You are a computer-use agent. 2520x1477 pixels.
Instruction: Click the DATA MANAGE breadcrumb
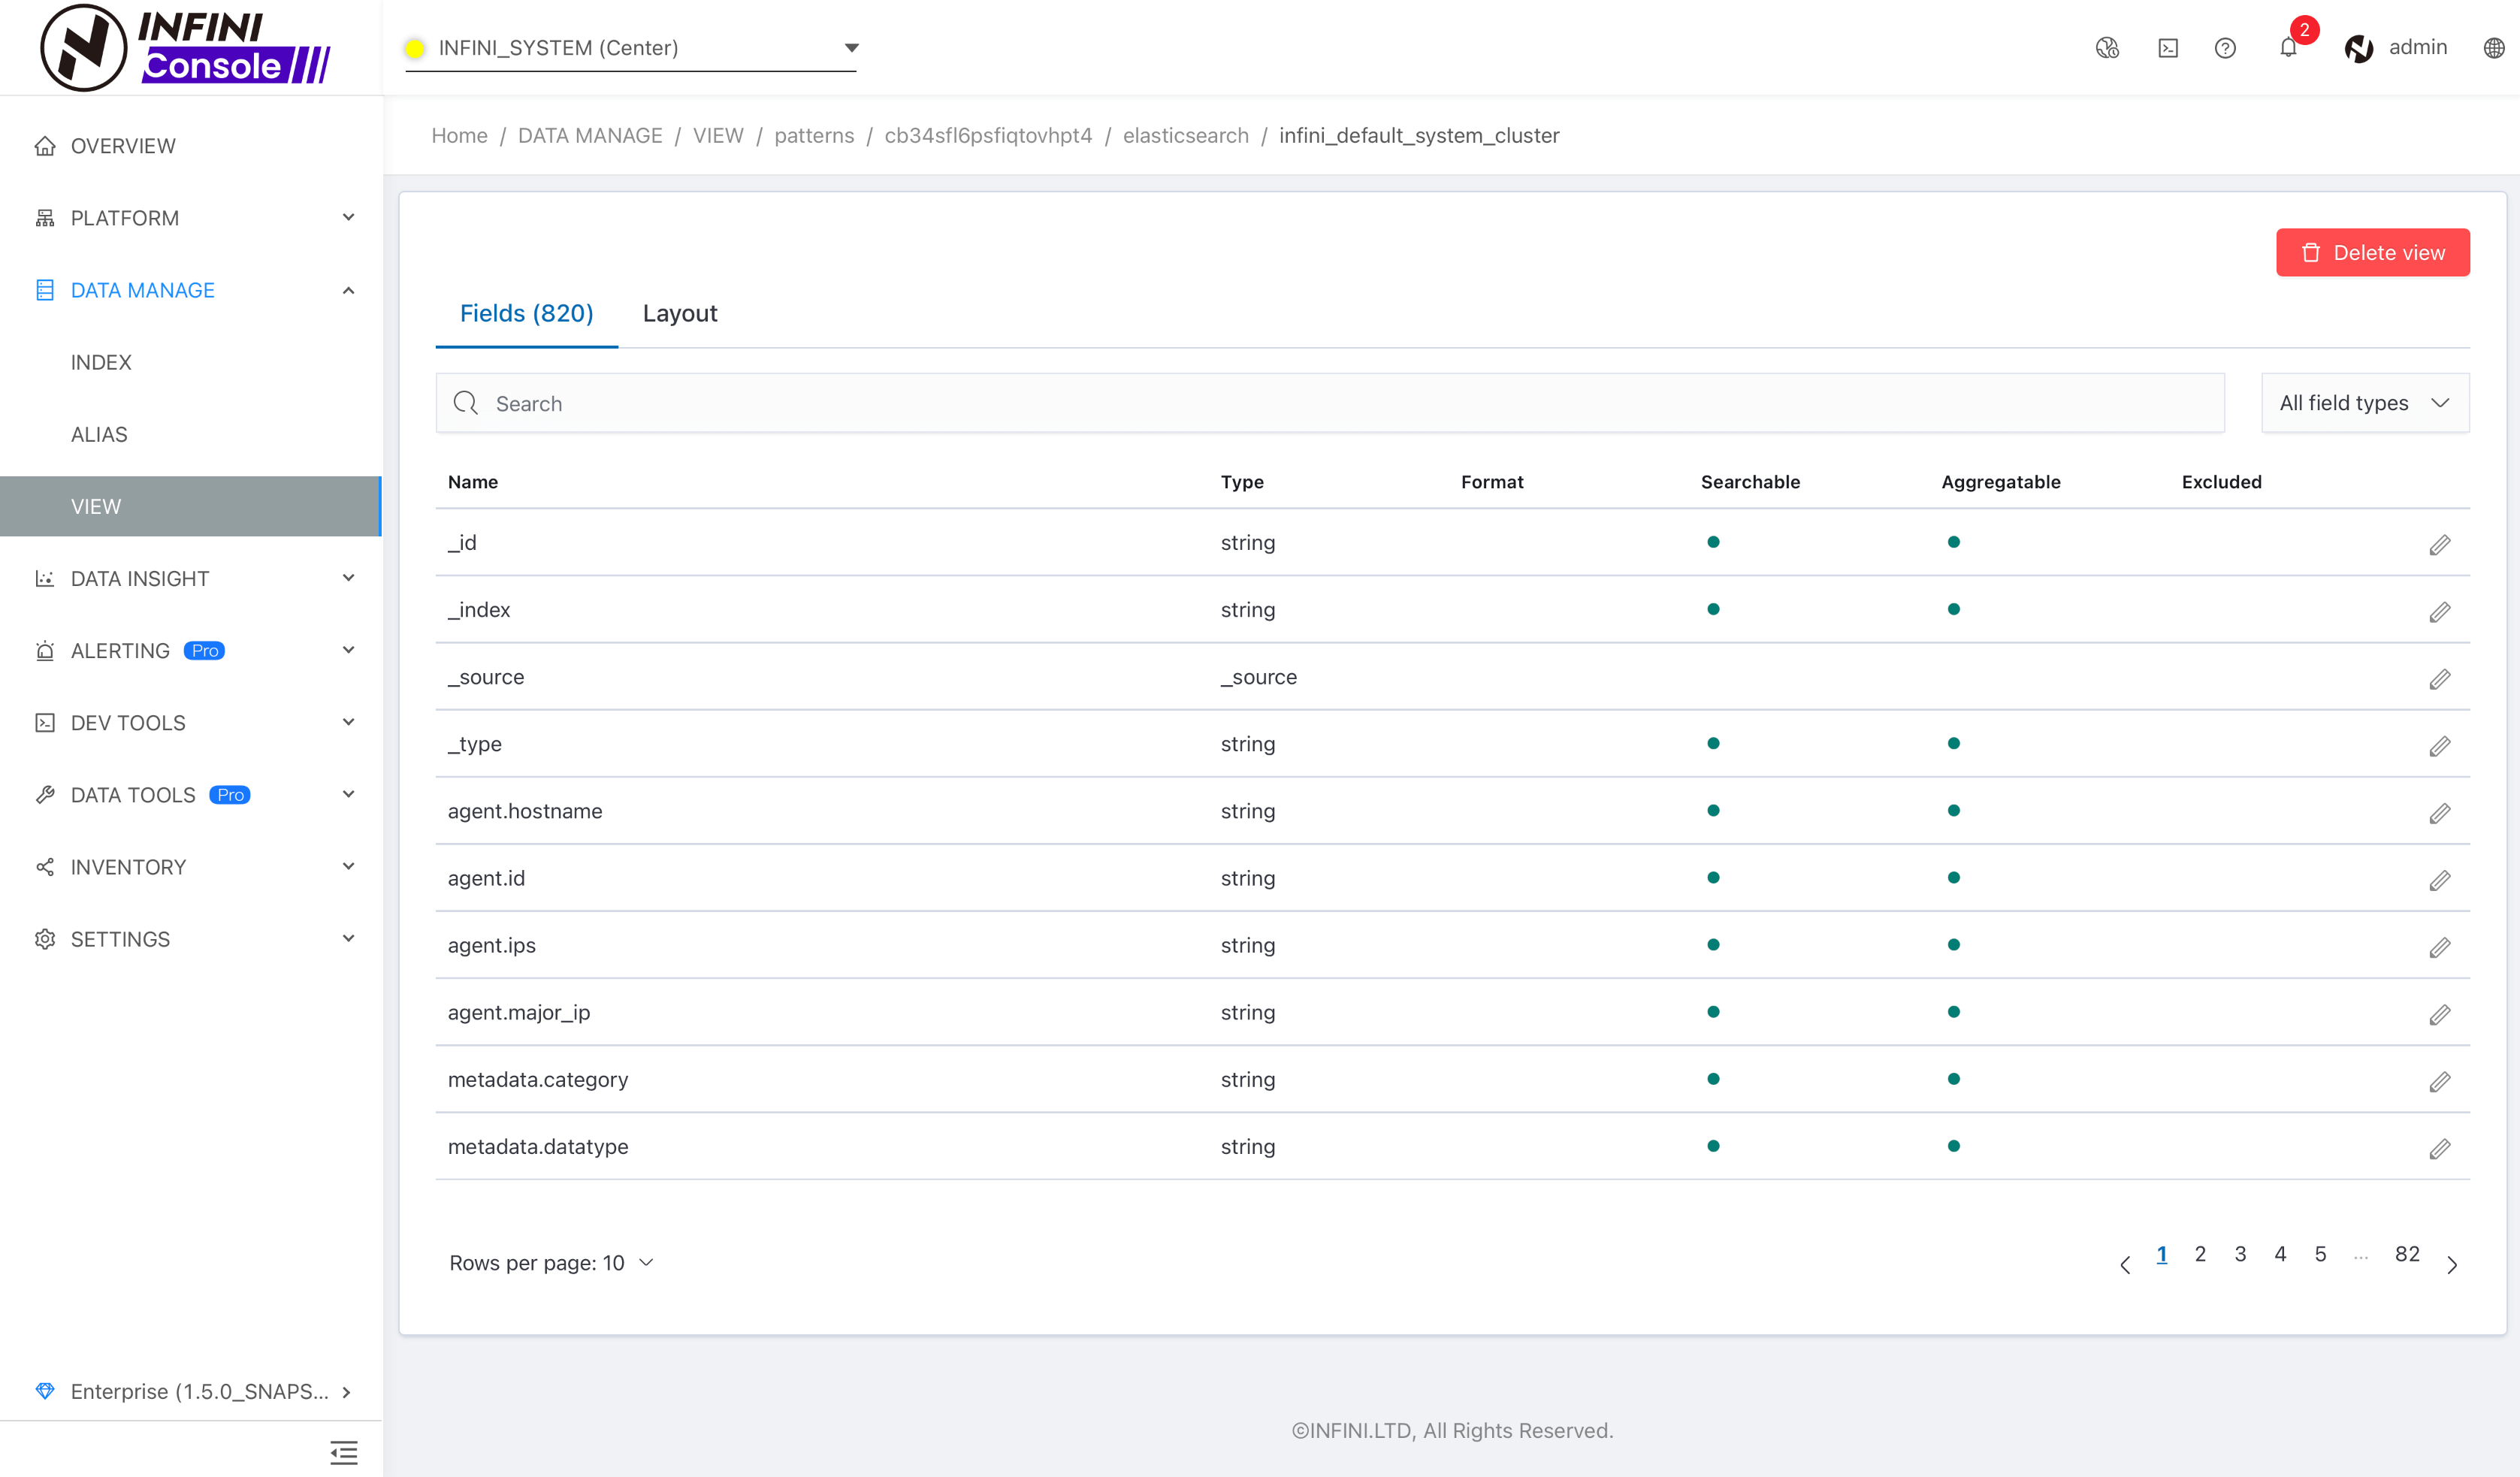[590, 136]
